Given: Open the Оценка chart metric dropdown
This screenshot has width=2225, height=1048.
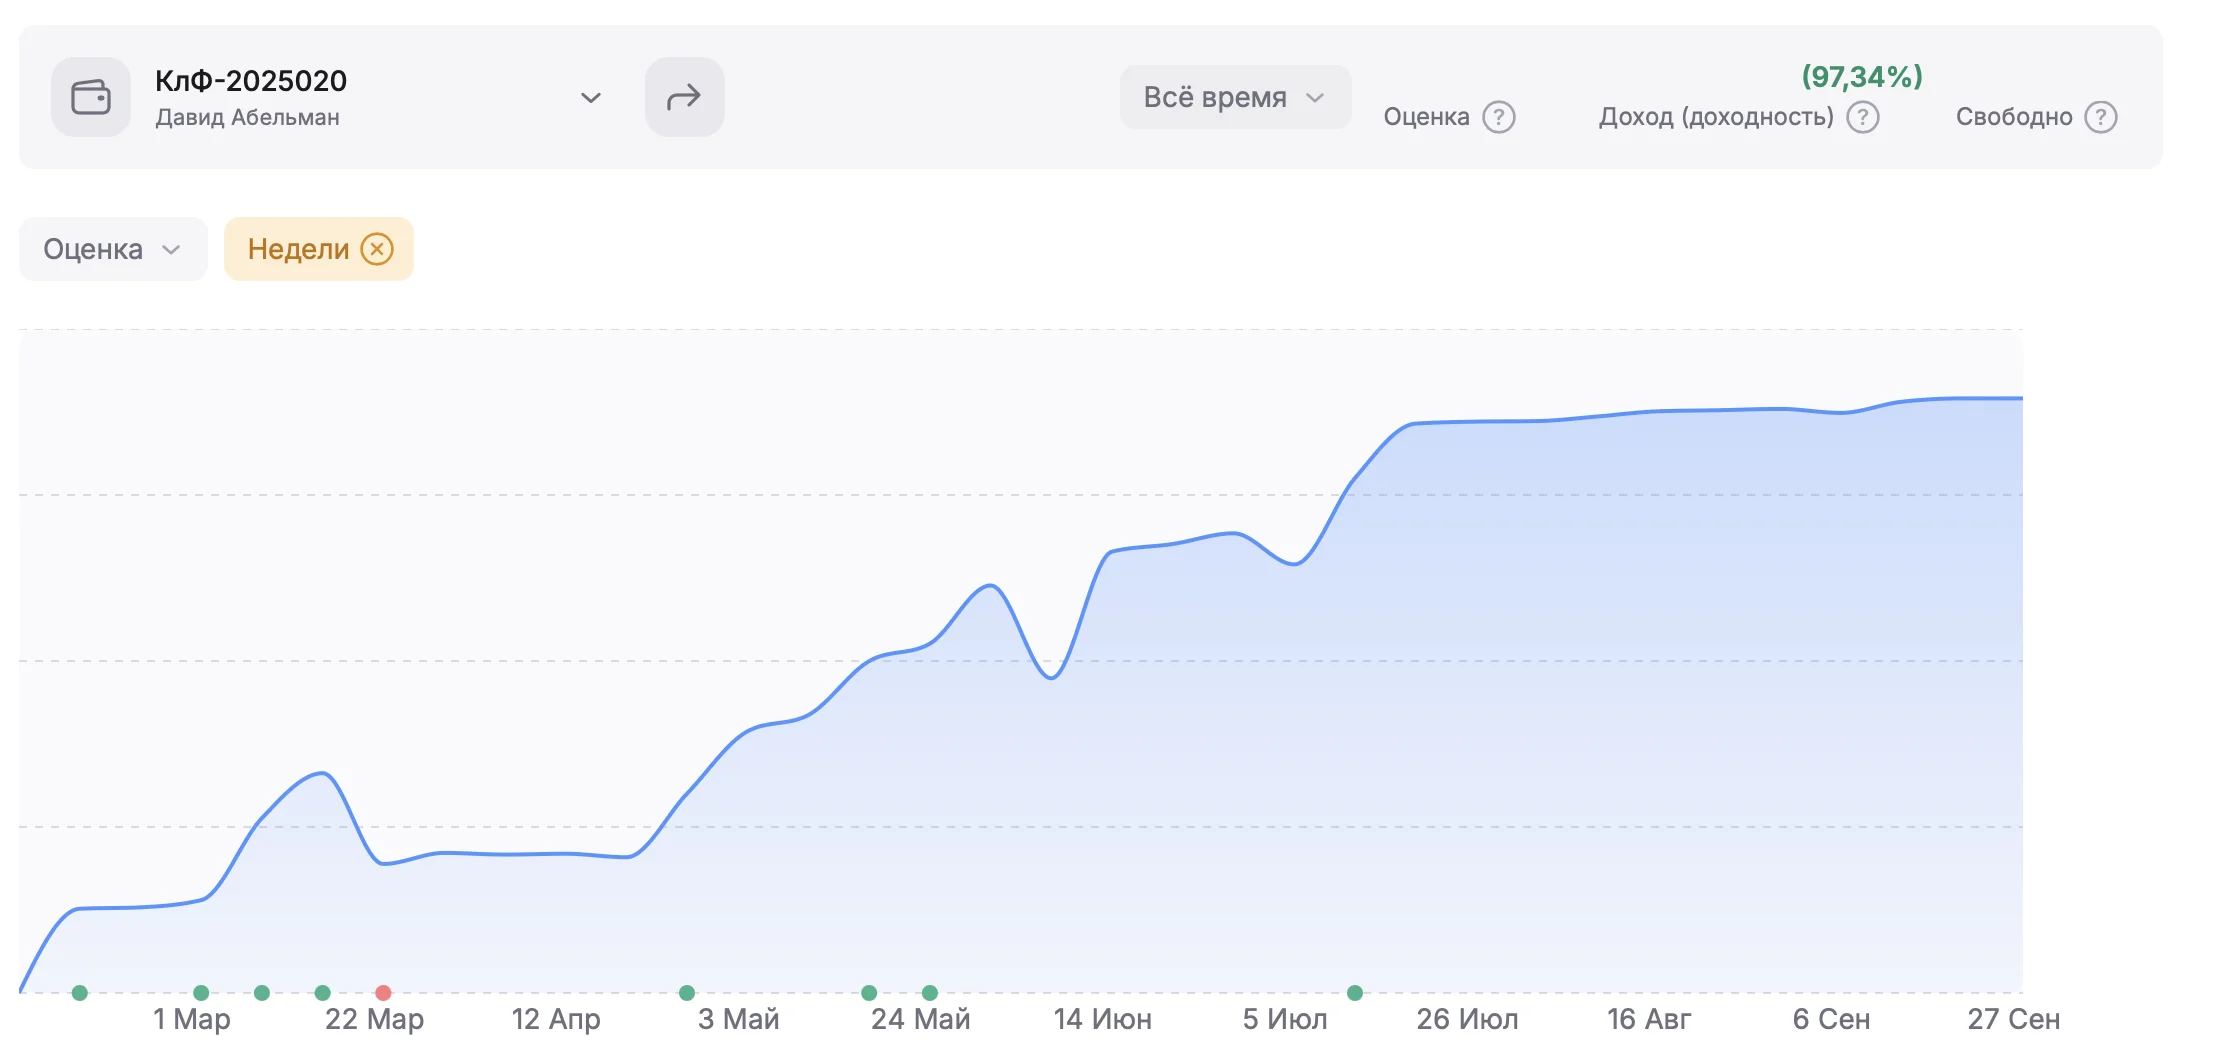Looking at the screenshot, I should point(113,249).
